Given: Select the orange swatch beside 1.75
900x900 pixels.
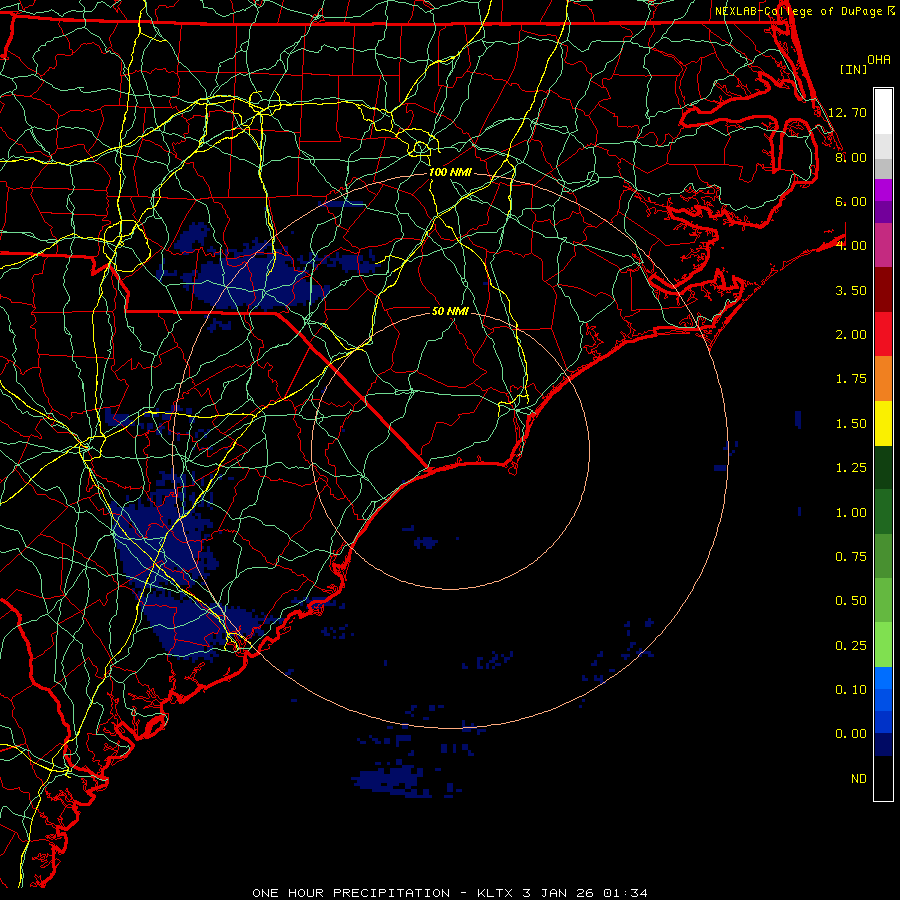Looking at the screenshot, I should point(883,379).
